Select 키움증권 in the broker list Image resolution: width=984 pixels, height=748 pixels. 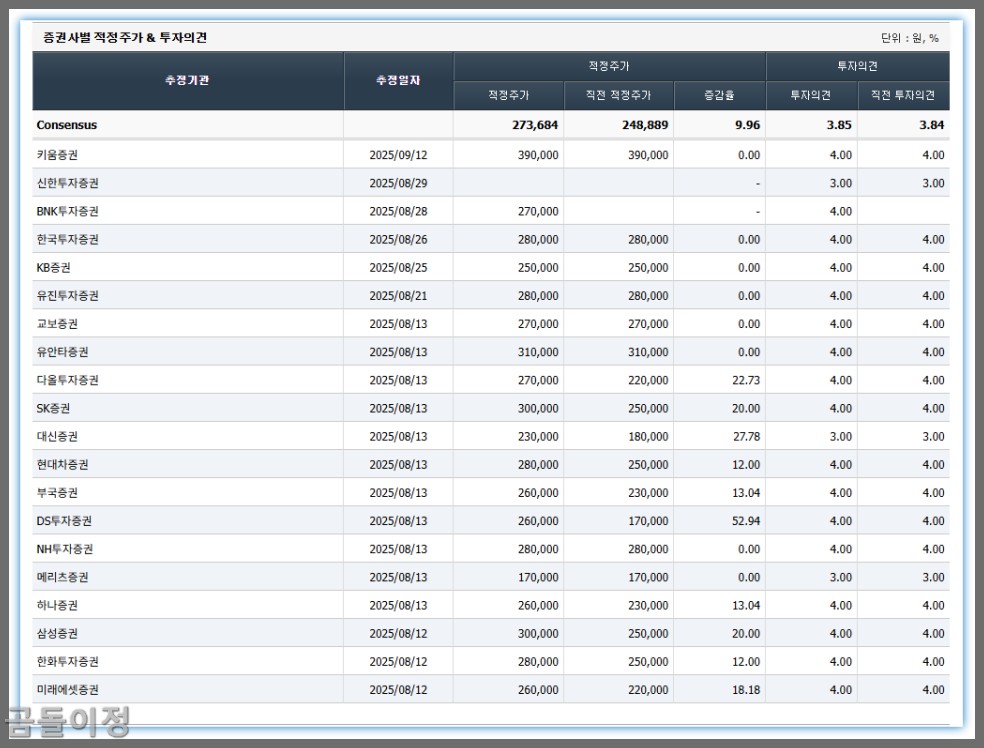point(57,155)
